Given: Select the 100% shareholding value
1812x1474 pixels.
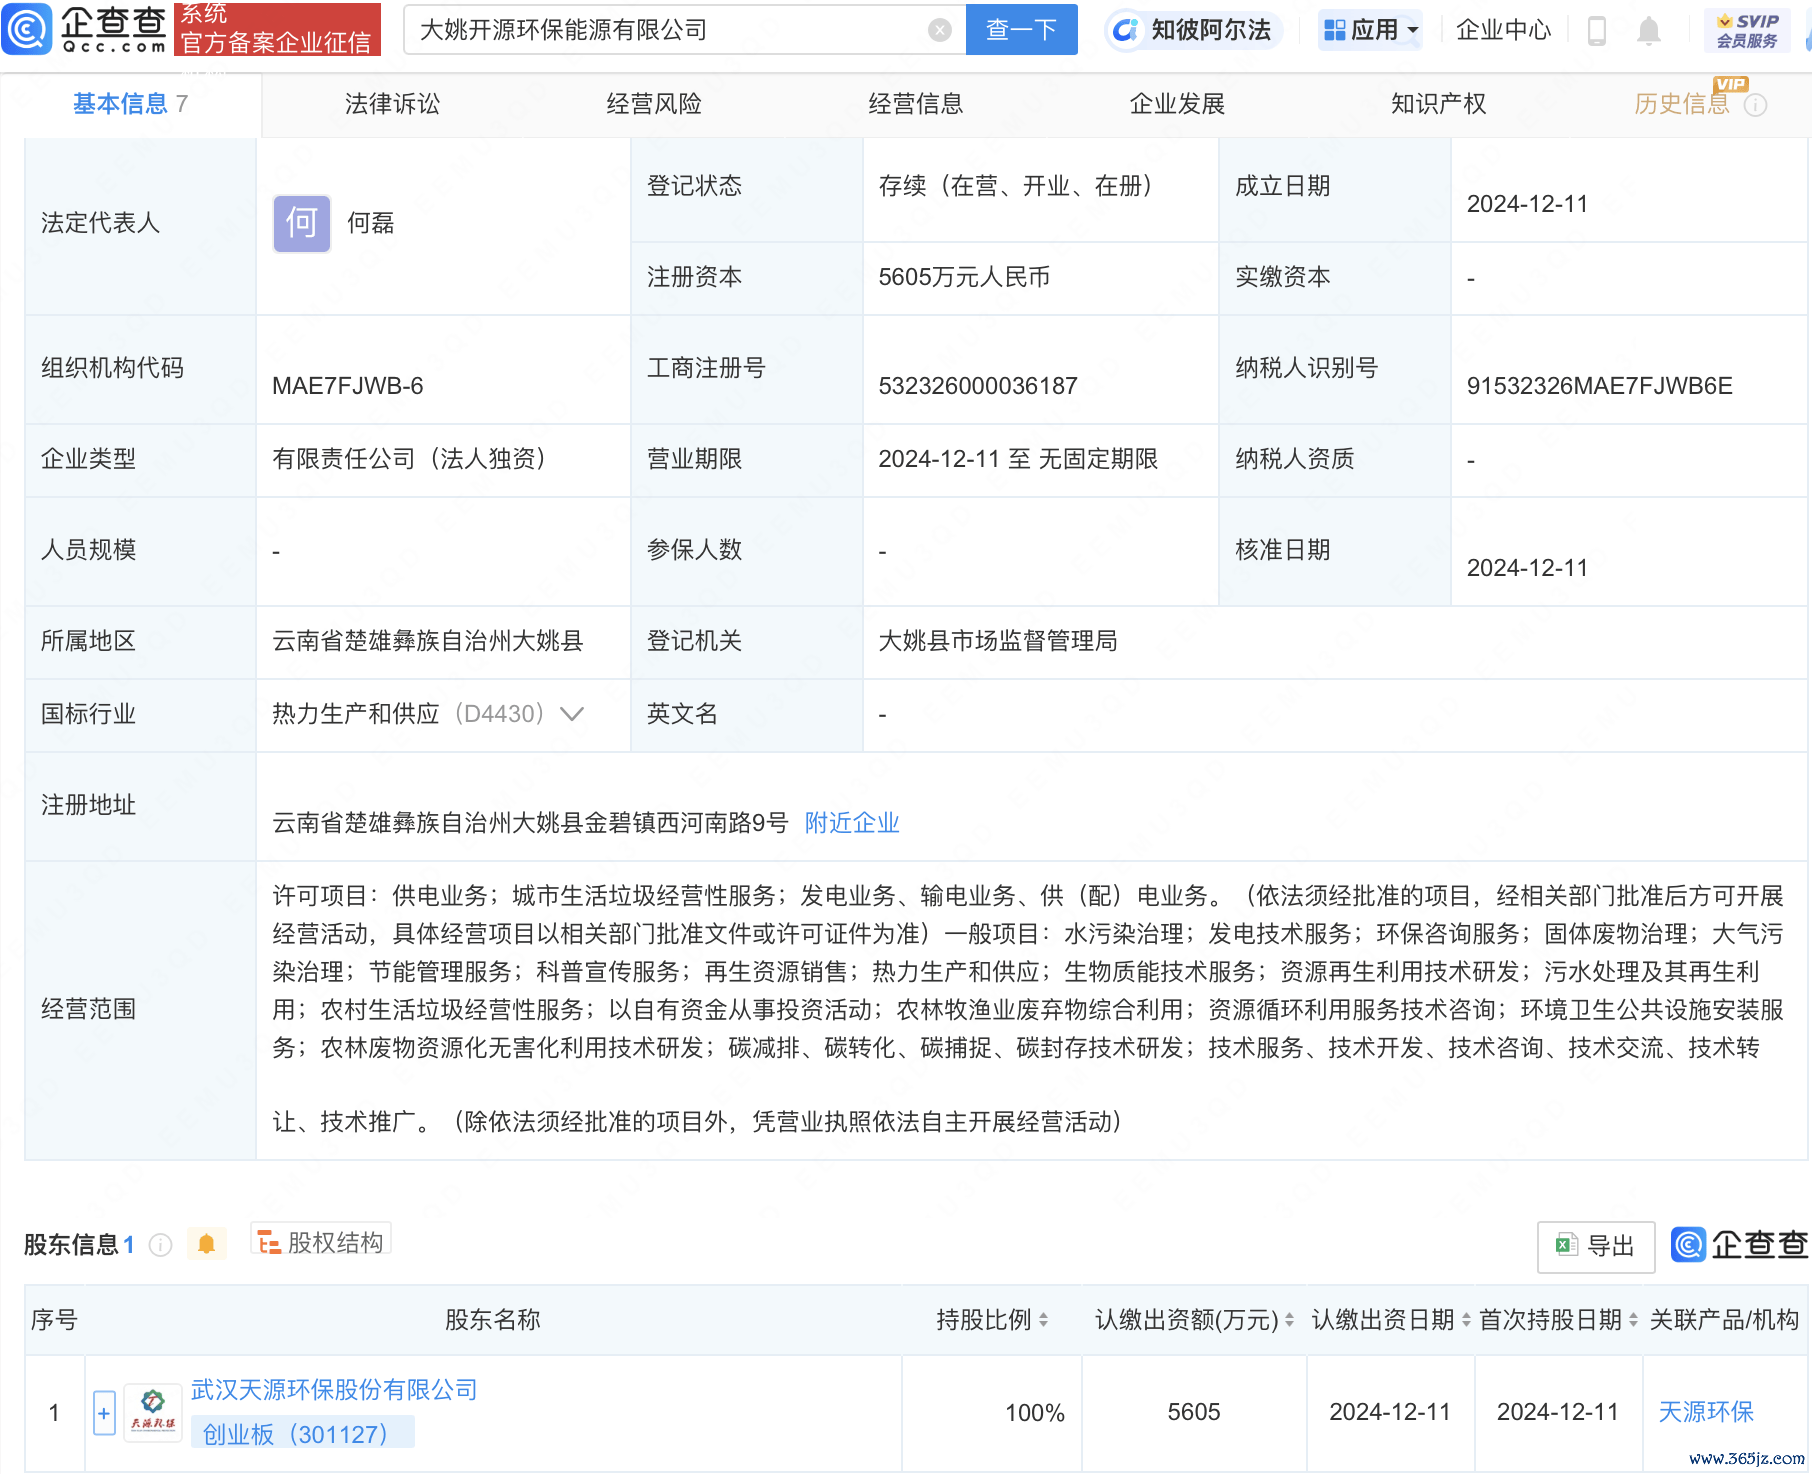Looking at the screenshot, I should (x=1034, y=1413).
